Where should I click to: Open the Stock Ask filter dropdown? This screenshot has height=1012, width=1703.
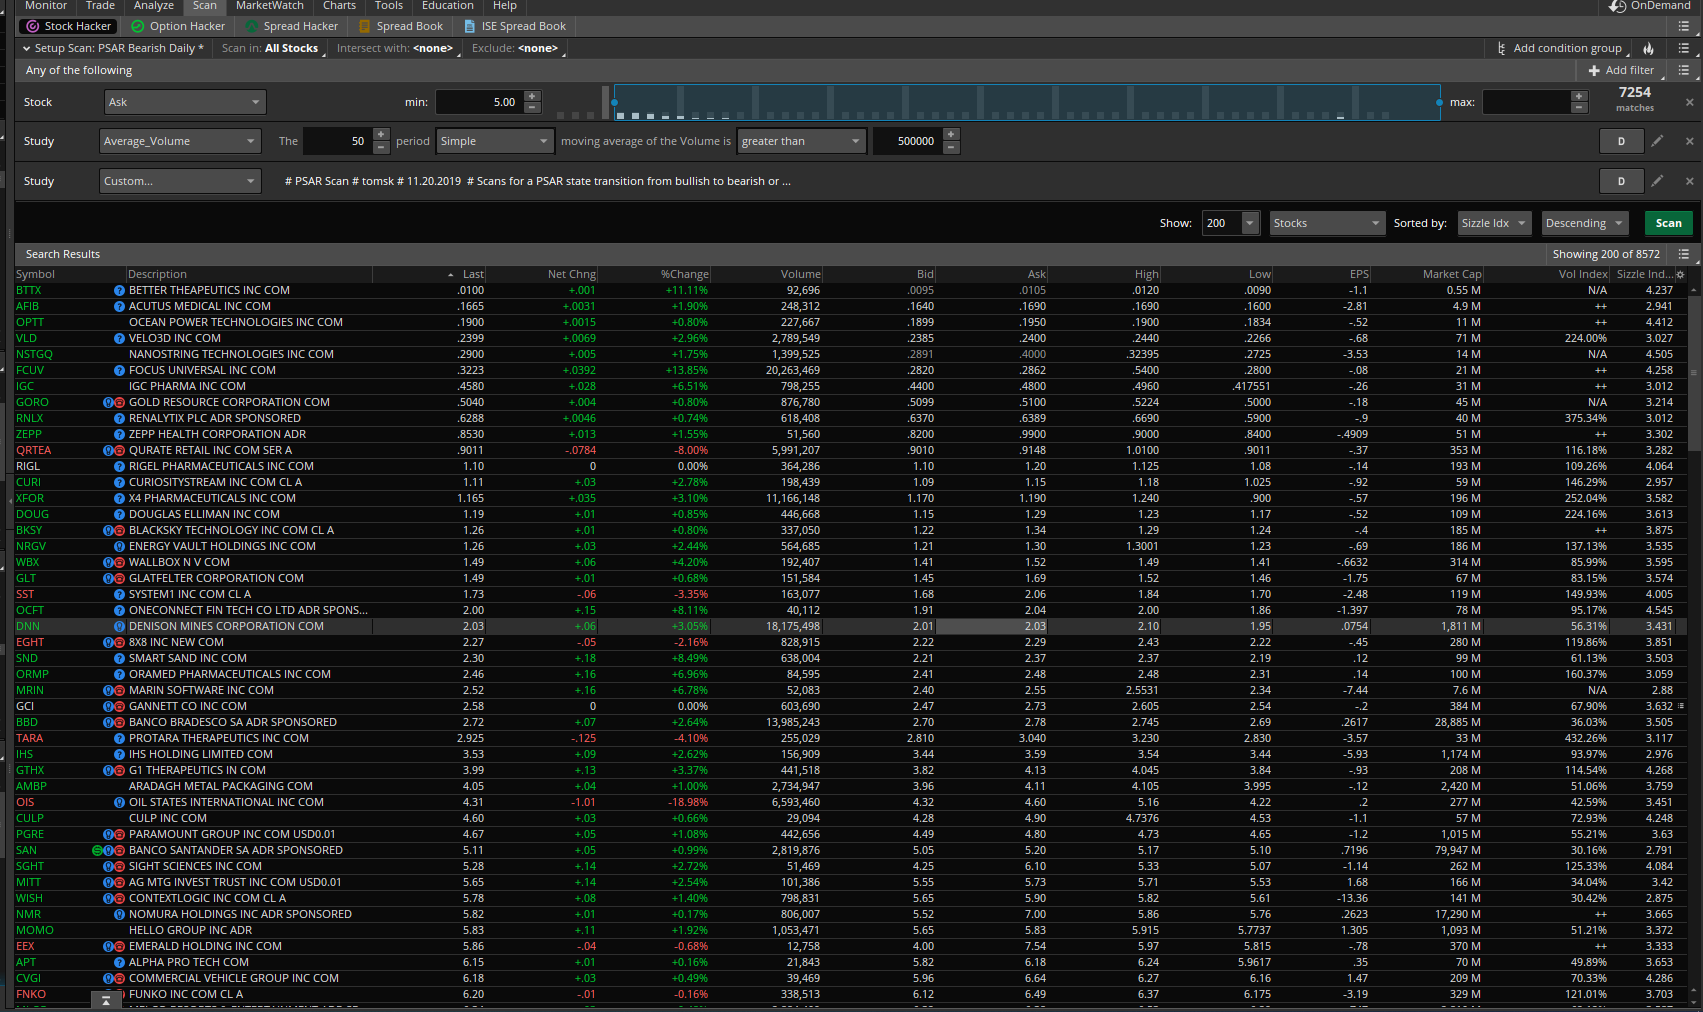[185, 102]
